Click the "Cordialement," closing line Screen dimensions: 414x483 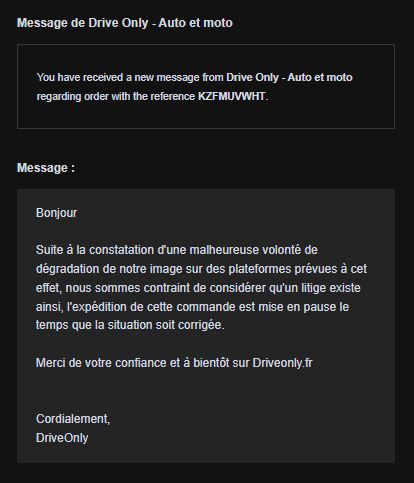click(x=73, y=419)
